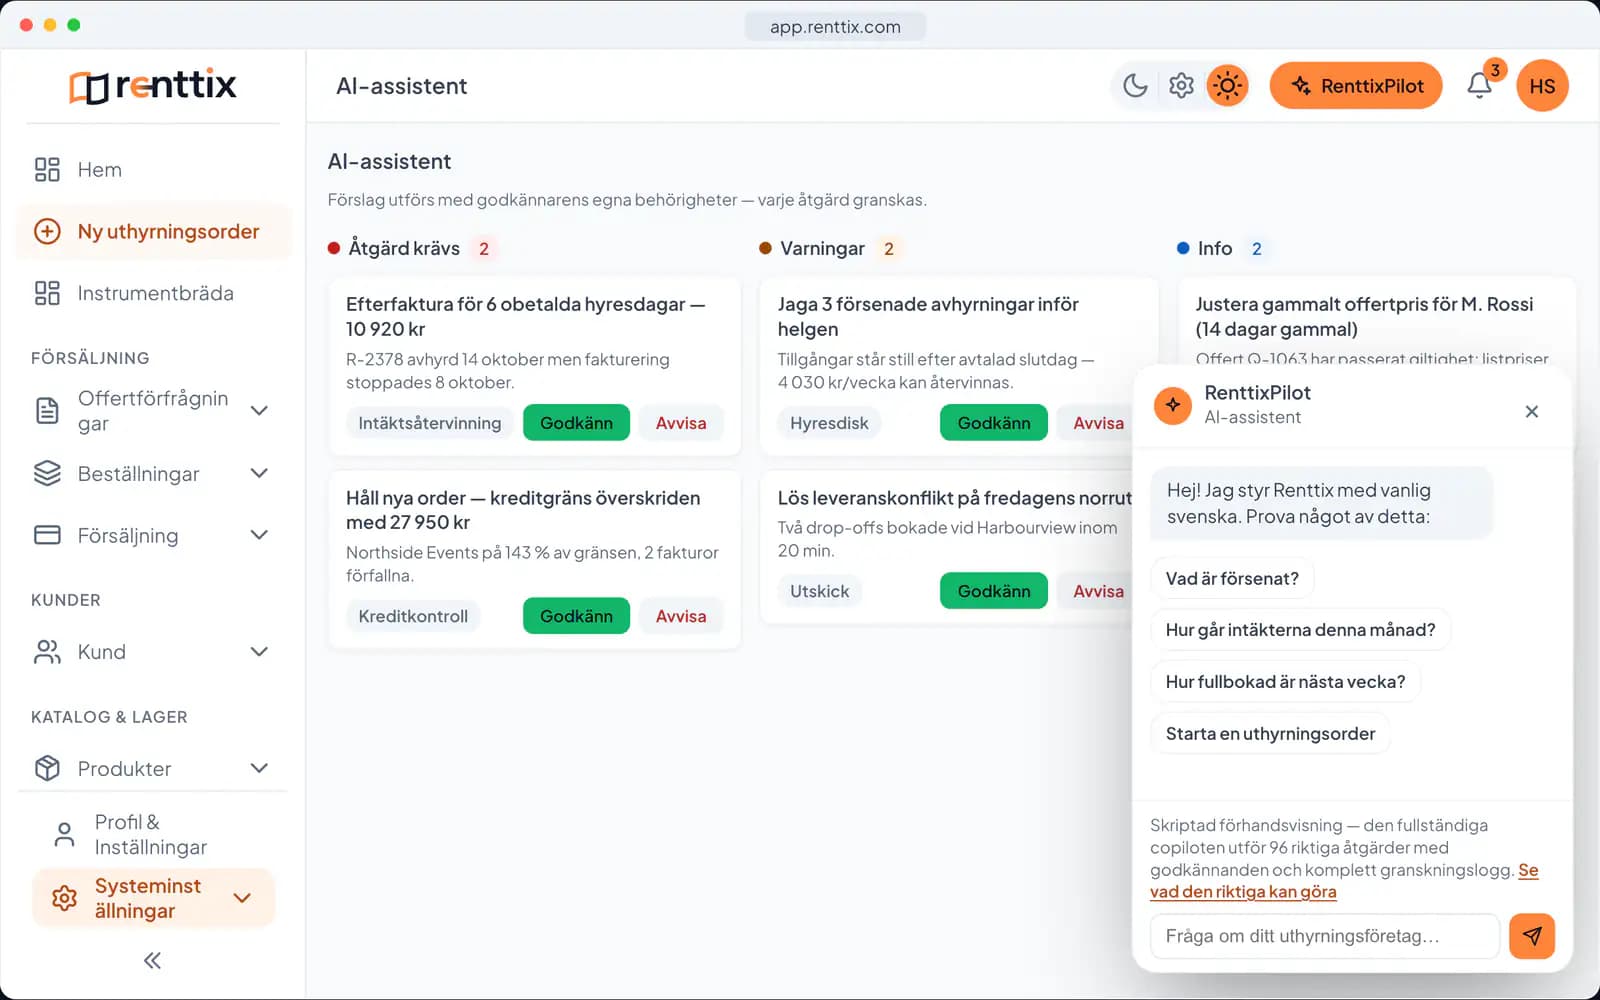
Task: Open Ny uthyrningsorder menu item
Action: coord(153,231)
